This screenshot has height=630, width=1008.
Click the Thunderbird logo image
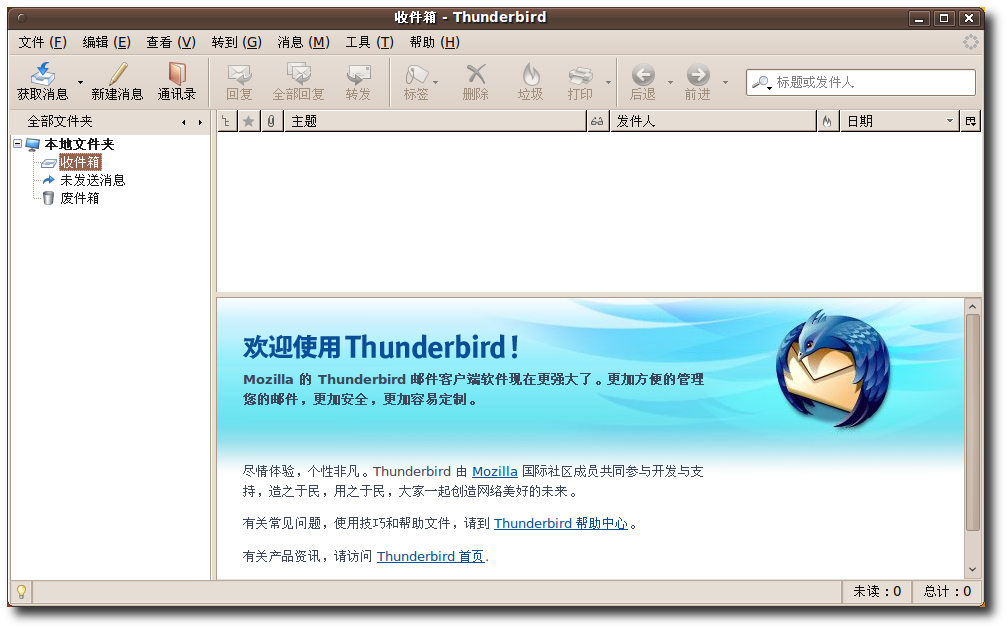(x=832, y=369)
